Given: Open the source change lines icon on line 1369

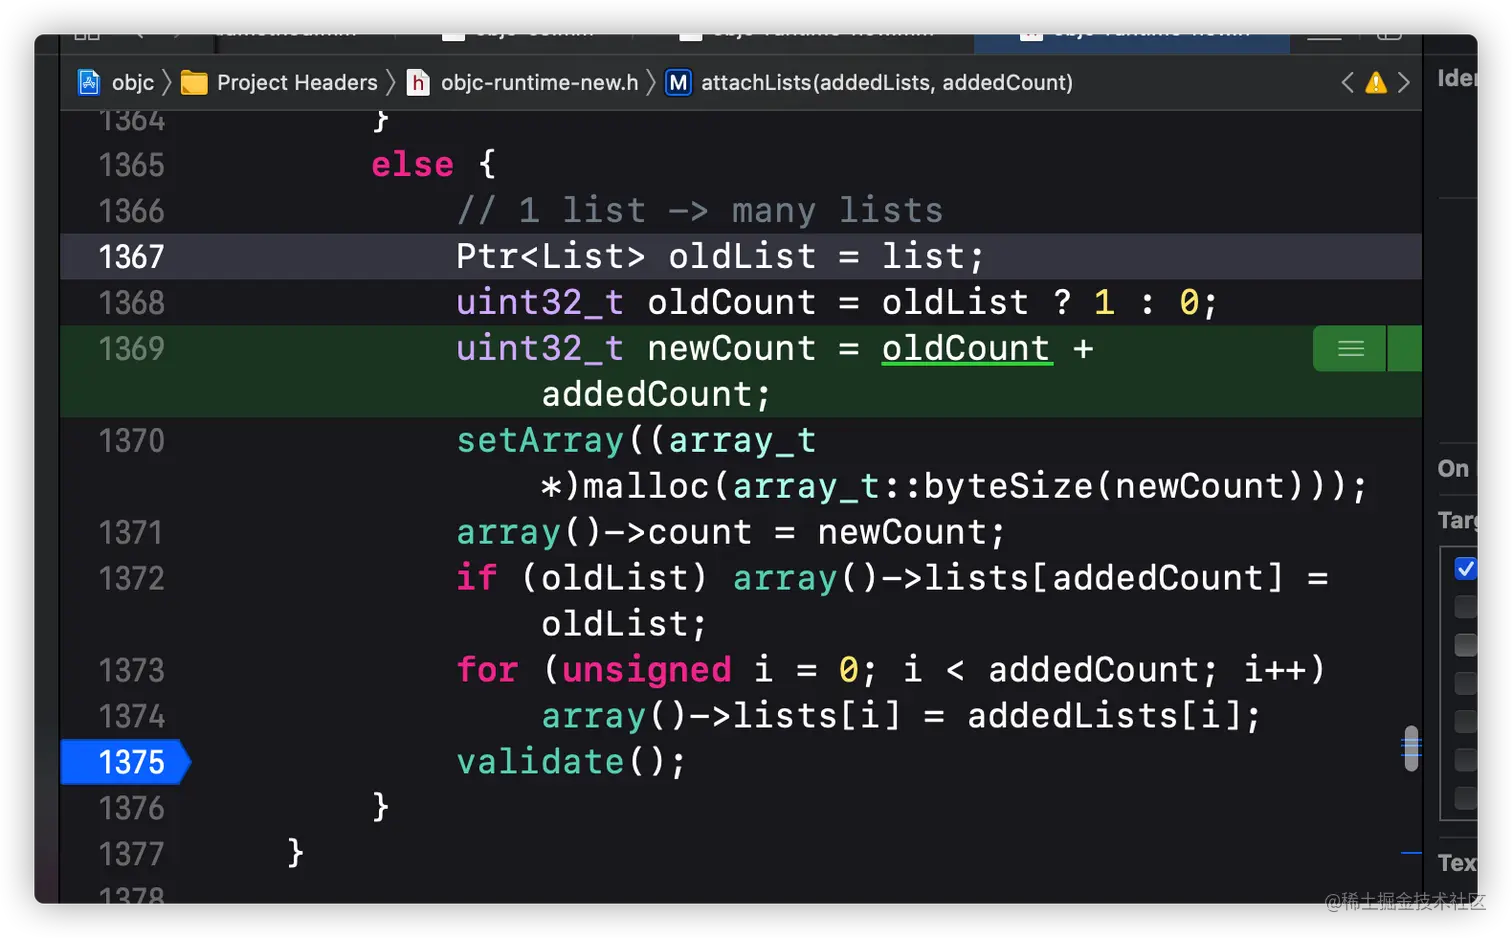Looking at the screenshot, I should coord(1350,348).
